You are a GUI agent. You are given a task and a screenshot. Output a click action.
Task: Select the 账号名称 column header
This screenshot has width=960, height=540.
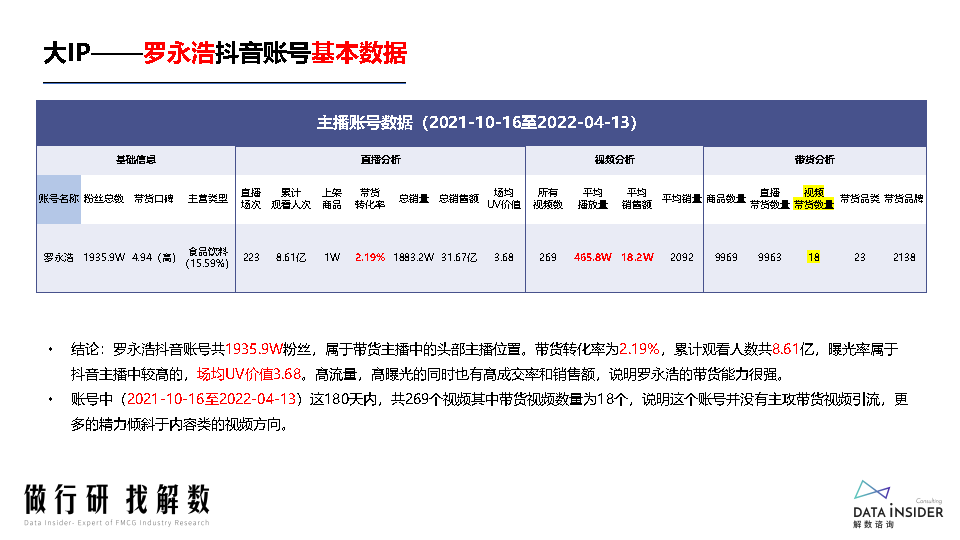(59, 199)
